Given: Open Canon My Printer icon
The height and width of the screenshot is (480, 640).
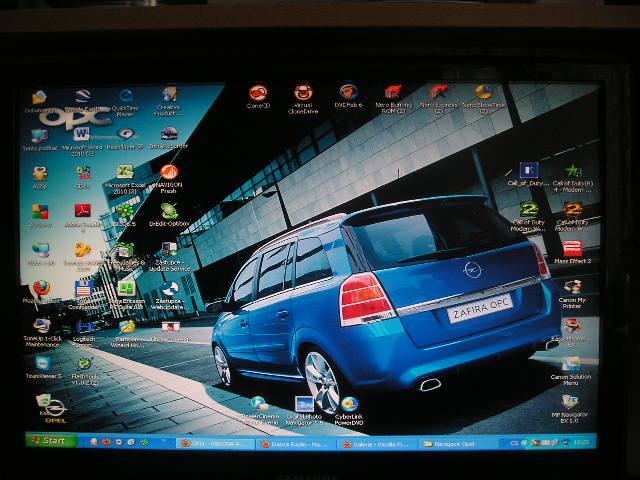Looking at the screenshot, I should click(570, 288).
